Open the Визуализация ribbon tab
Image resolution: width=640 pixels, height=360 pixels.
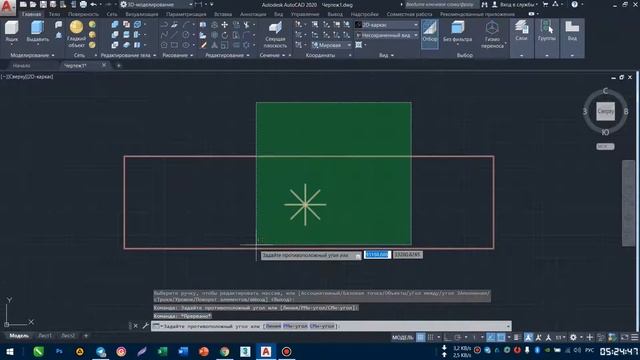[x=141, y=14]
